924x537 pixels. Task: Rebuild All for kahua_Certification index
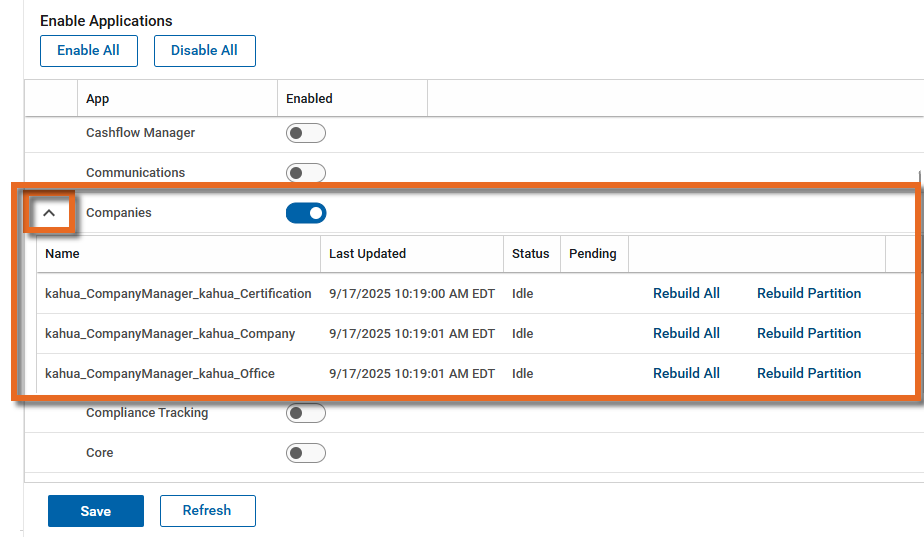pos(686,294)
